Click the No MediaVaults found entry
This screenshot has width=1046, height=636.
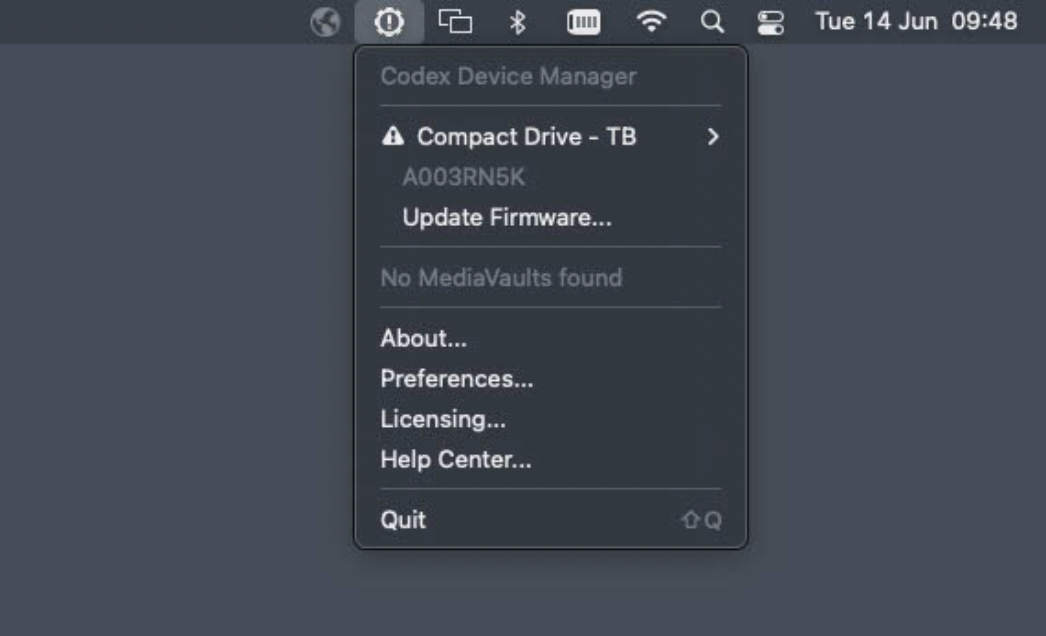(x=501, y=278)
